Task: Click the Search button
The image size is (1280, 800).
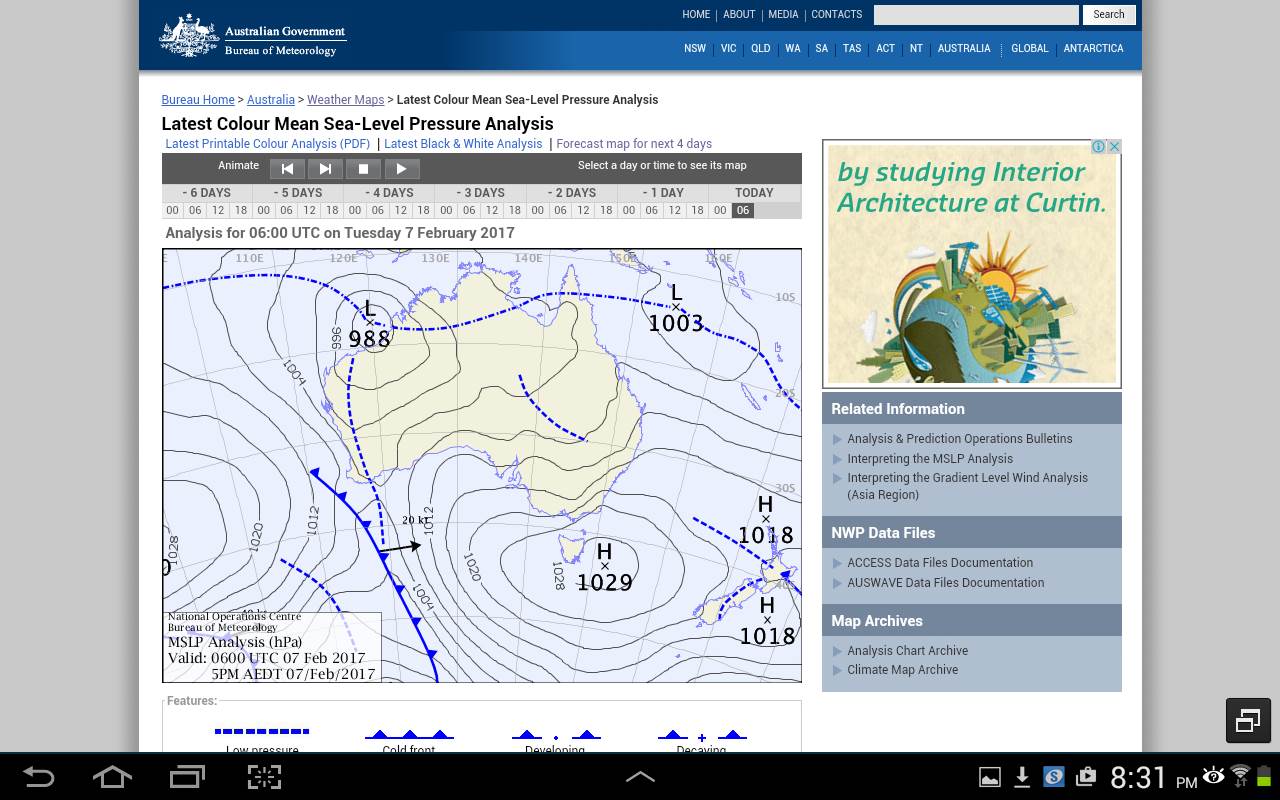Action: click(x=1108, y=14)
